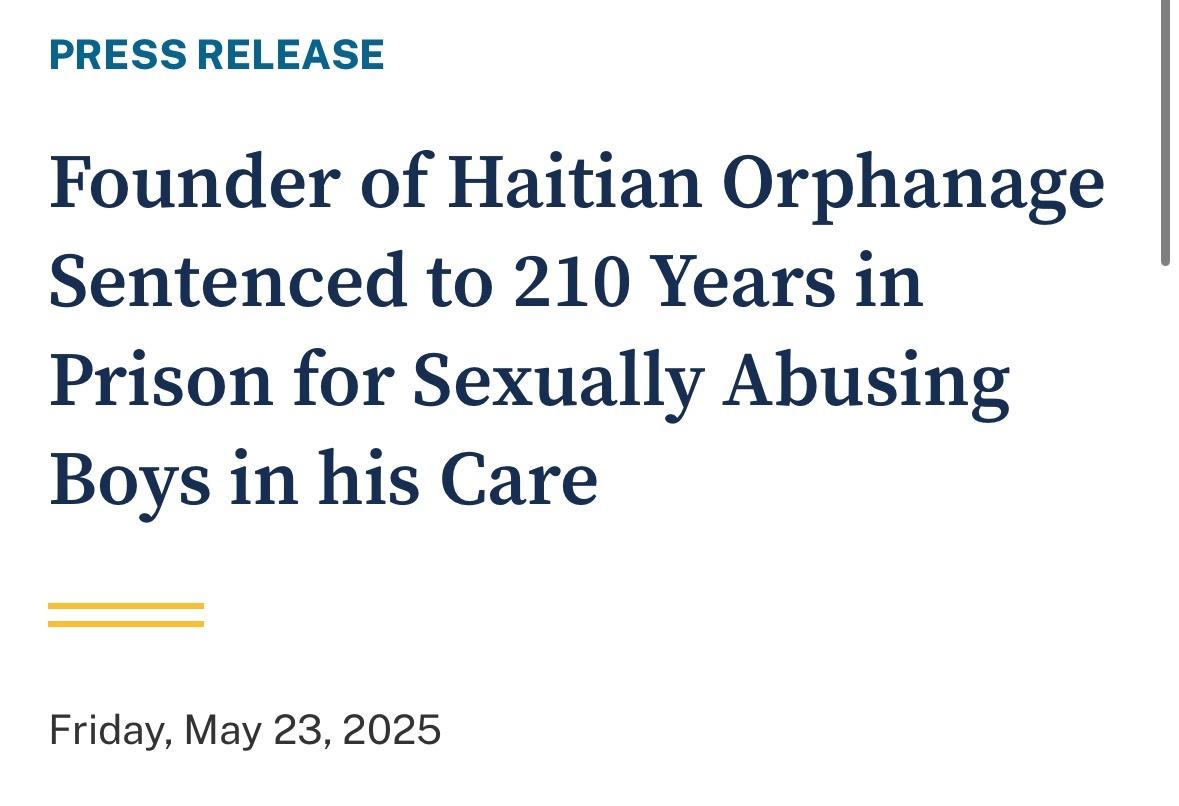
Task: Click the scrollbar thumb at right edge
Action: 1165,130
